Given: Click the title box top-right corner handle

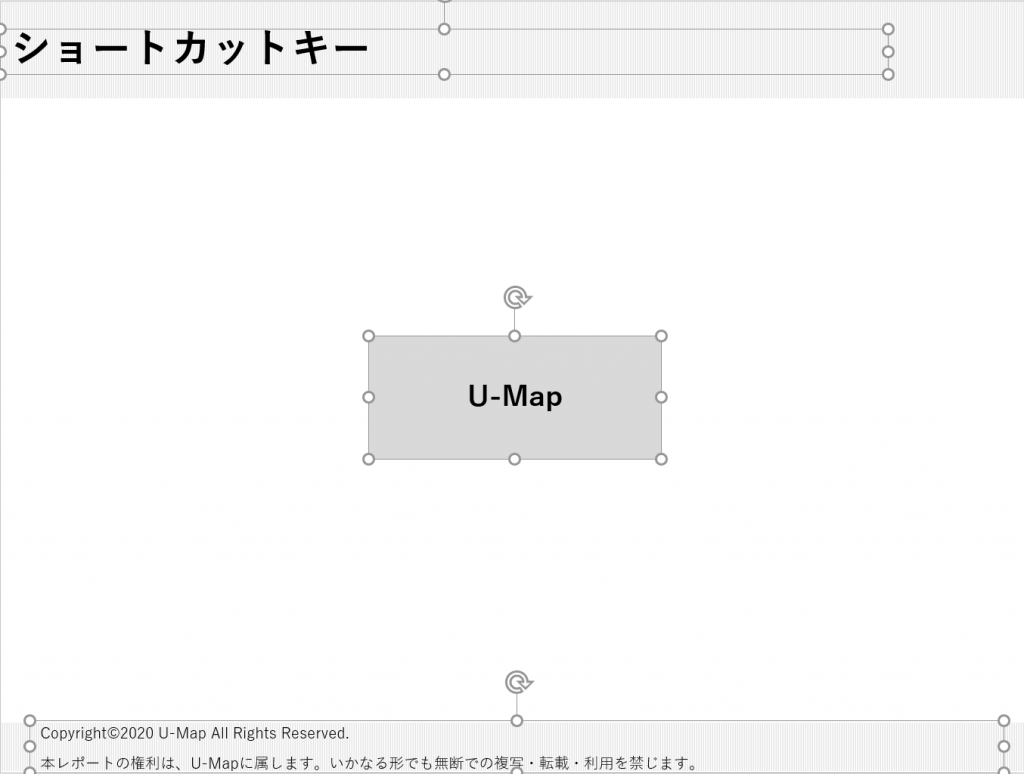Looking at the screenshot, I should click(888, 29).
